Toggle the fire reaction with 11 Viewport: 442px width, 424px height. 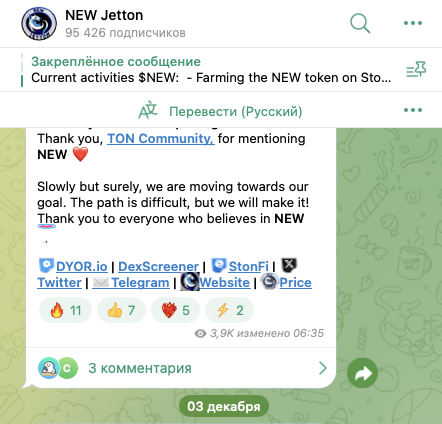(x=65, y=310)
